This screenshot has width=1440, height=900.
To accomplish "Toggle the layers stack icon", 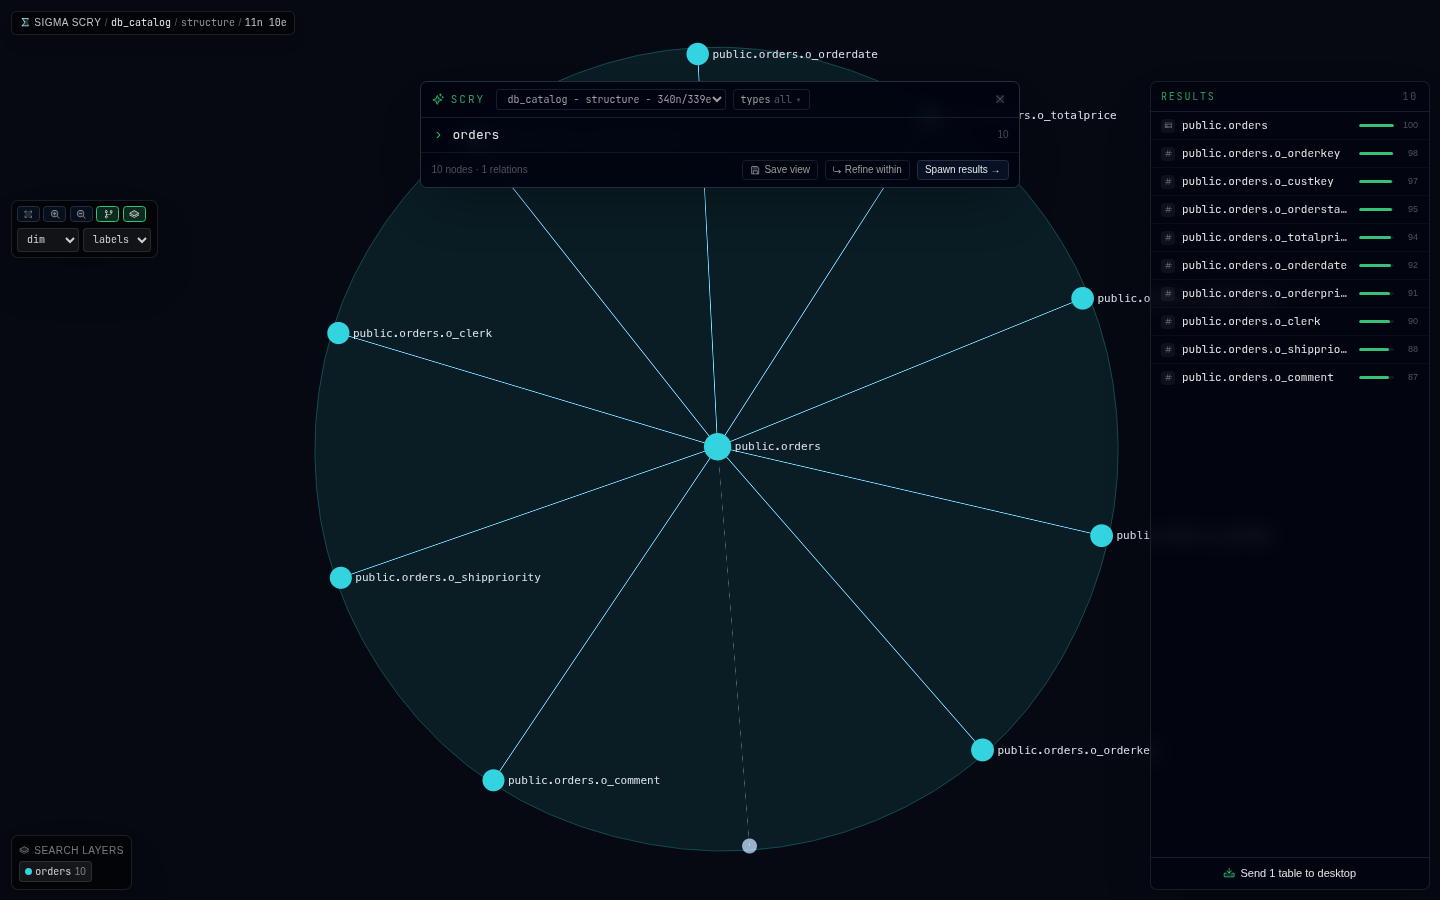I will click(134, 214).
